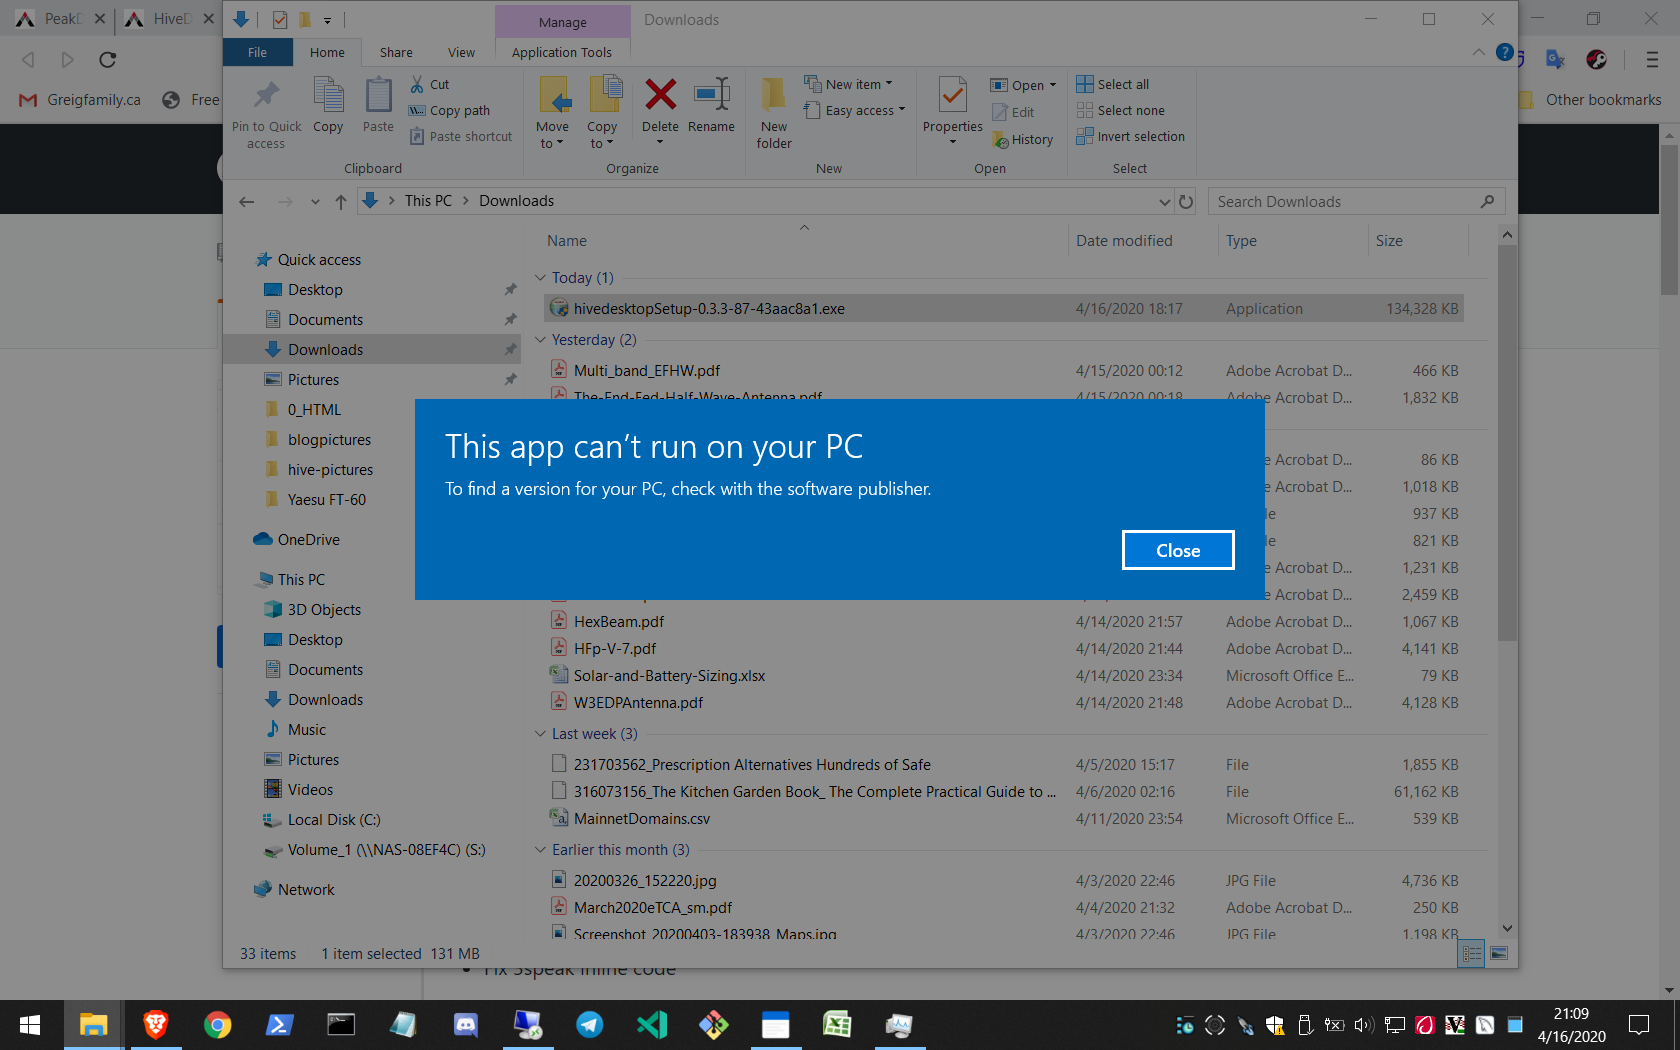Open the Windows Start menu

coord(30,1025)
